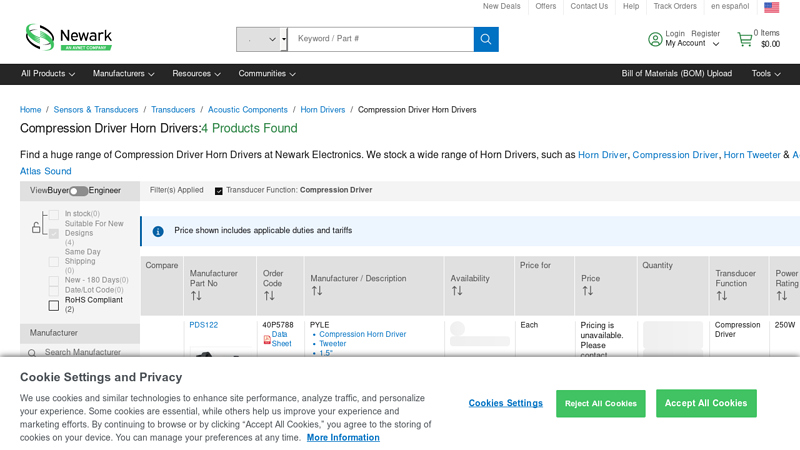Click the Newark logo
The width and height of the screenshot is (800, 450).
click(x=69, y=37)
